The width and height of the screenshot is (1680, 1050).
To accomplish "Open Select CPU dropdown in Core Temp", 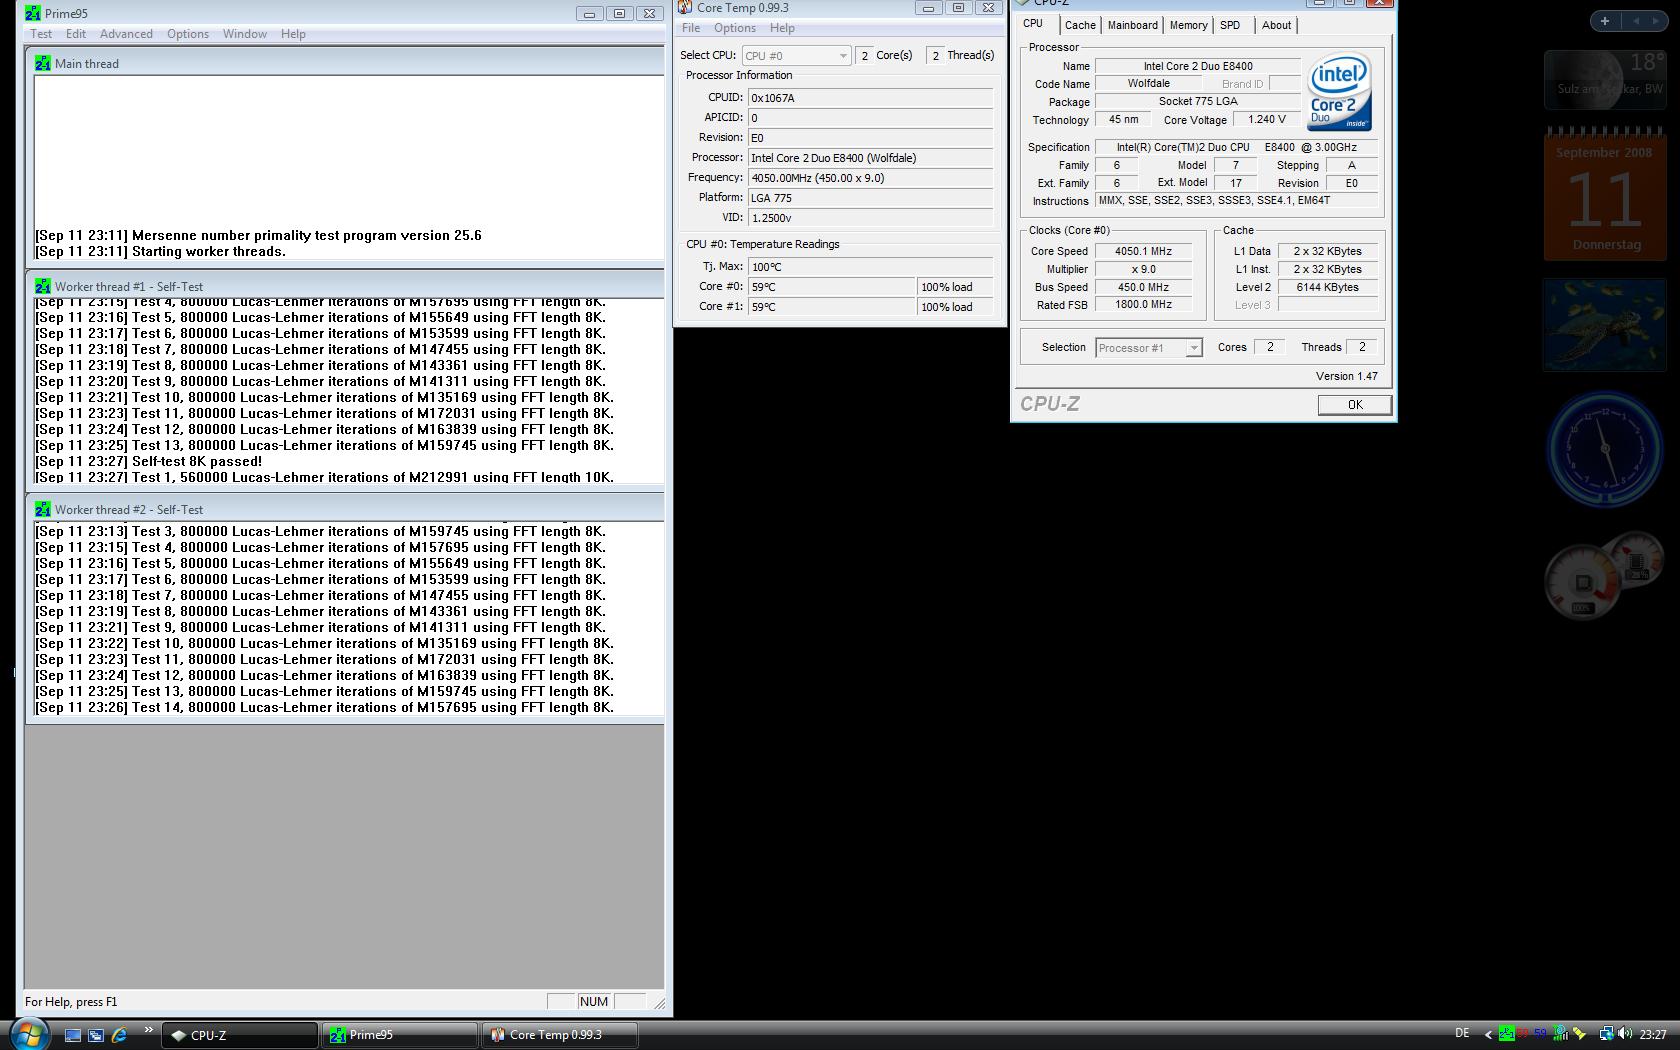I will tap(796, 56).
